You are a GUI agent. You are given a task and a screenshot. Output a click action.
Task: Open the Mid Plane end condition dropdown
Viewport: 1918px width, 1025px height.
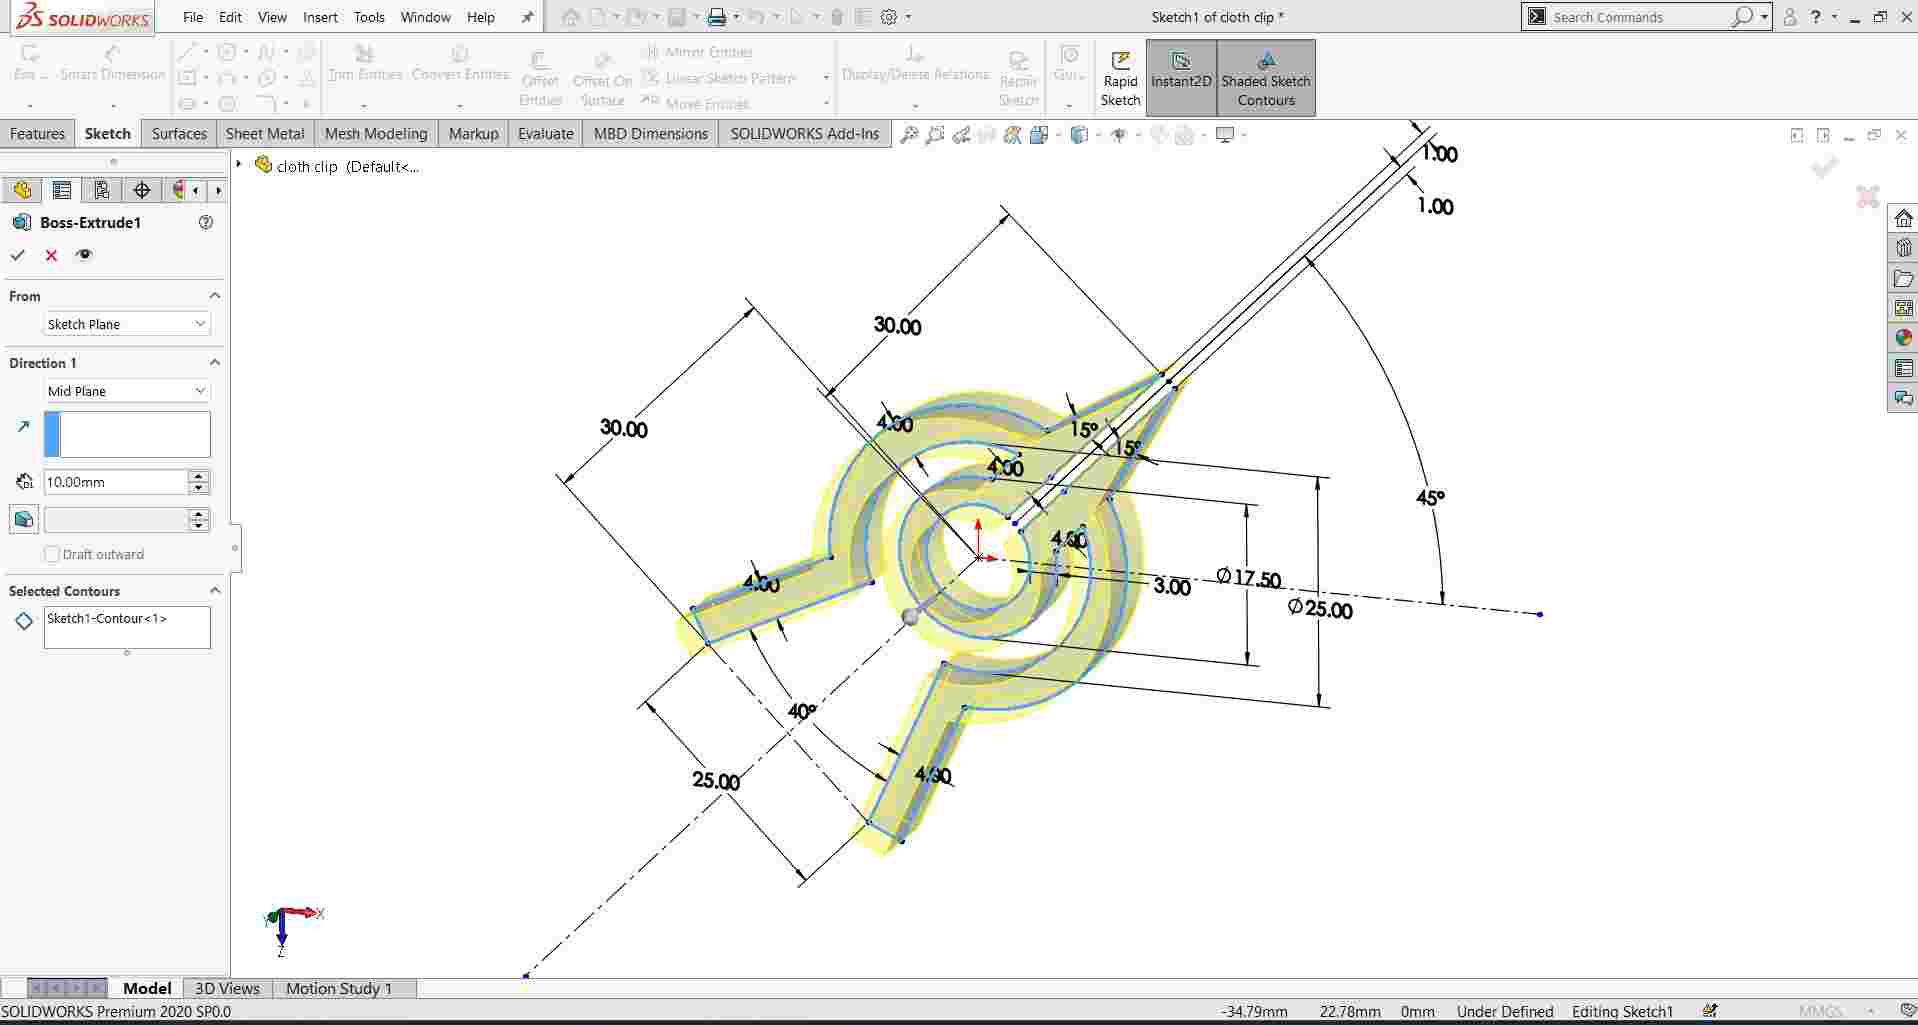pos(127,391)
